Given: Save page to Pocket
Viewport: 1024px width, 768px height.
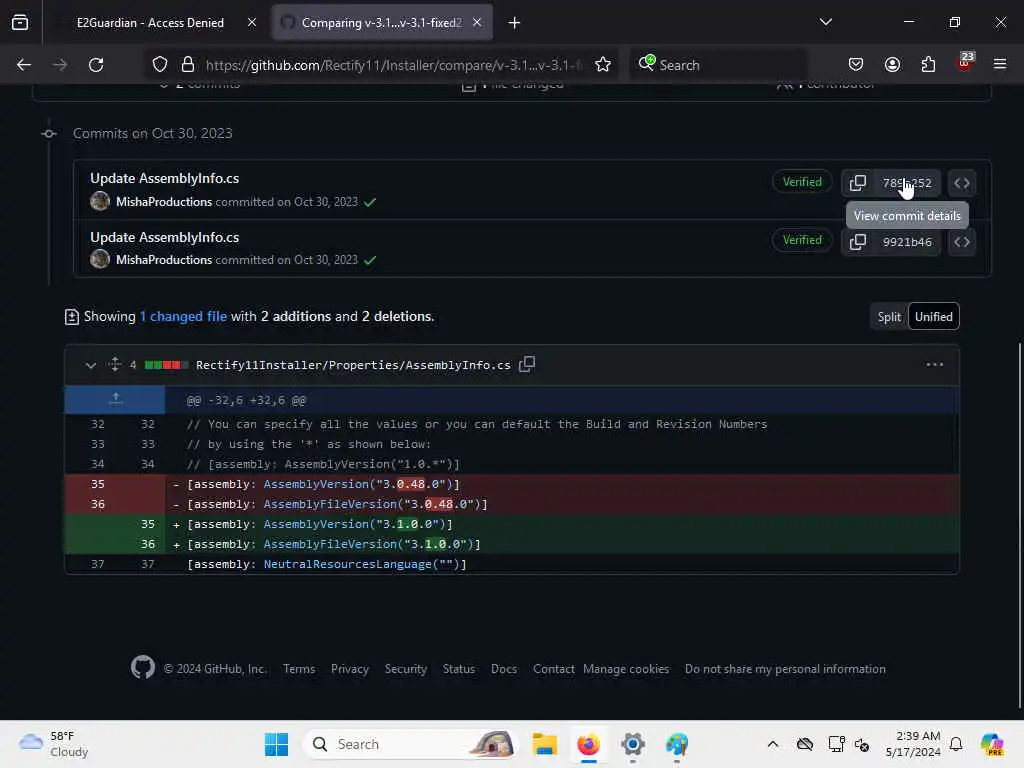Looking at the screenshot, I should click(856, 65).
